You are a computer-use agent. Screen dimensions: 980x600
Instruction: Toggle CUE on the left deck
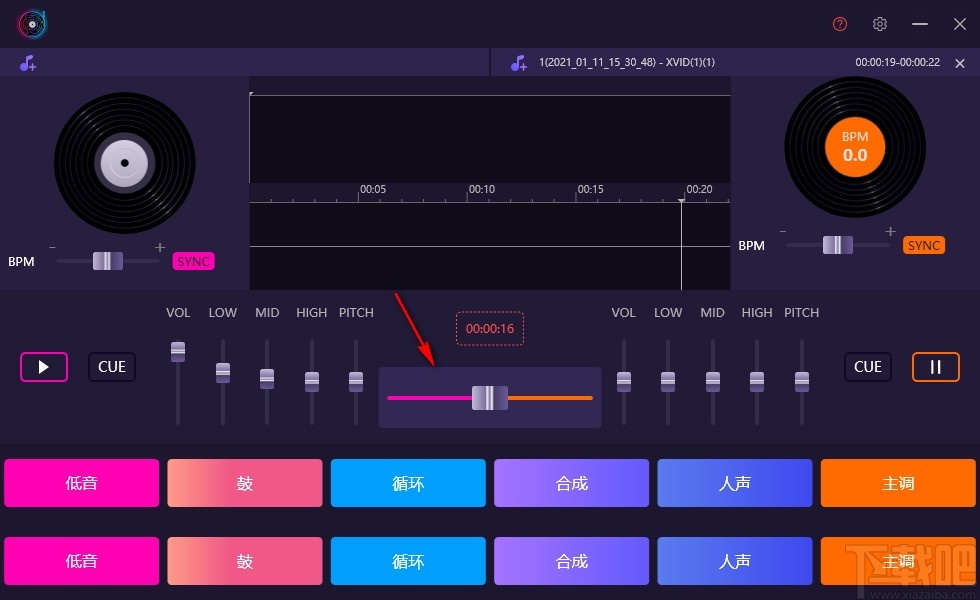(111, 367)
